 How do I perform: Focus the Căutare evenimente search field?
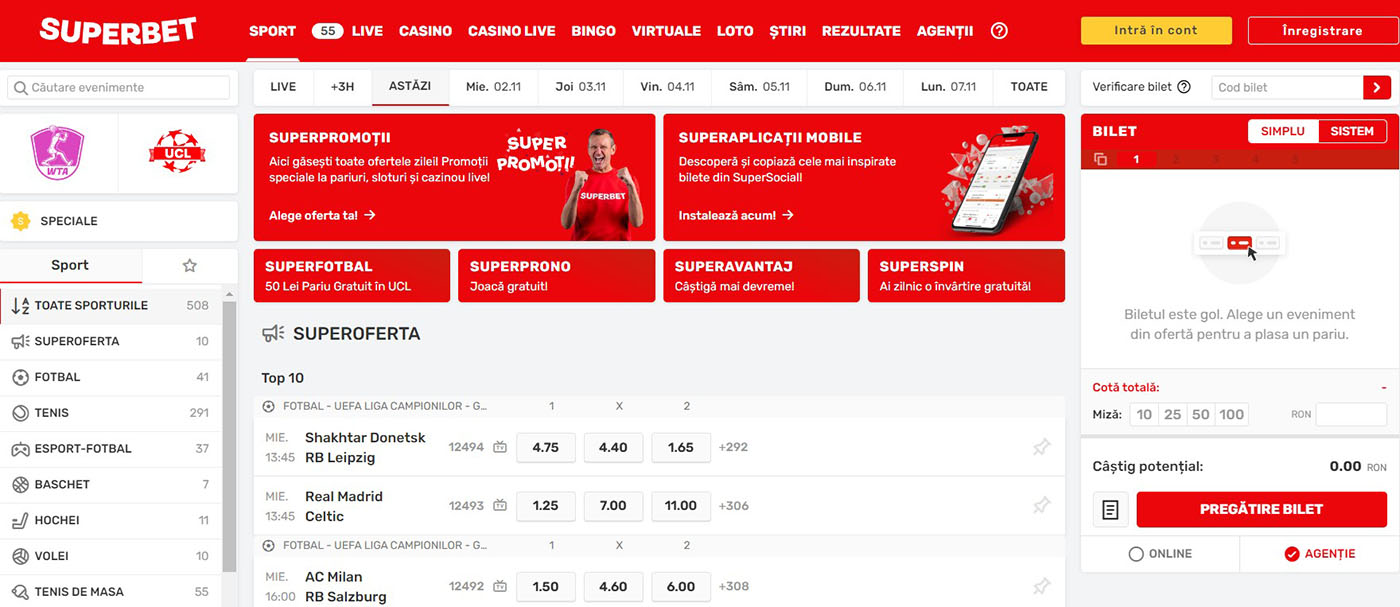(119, 87)
